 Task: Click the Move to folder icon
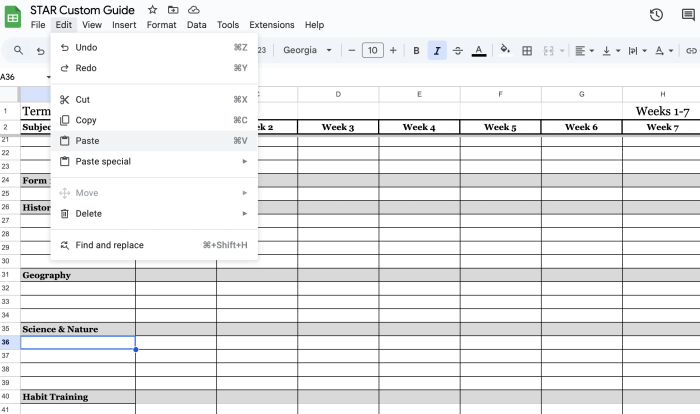pos(173,9)
